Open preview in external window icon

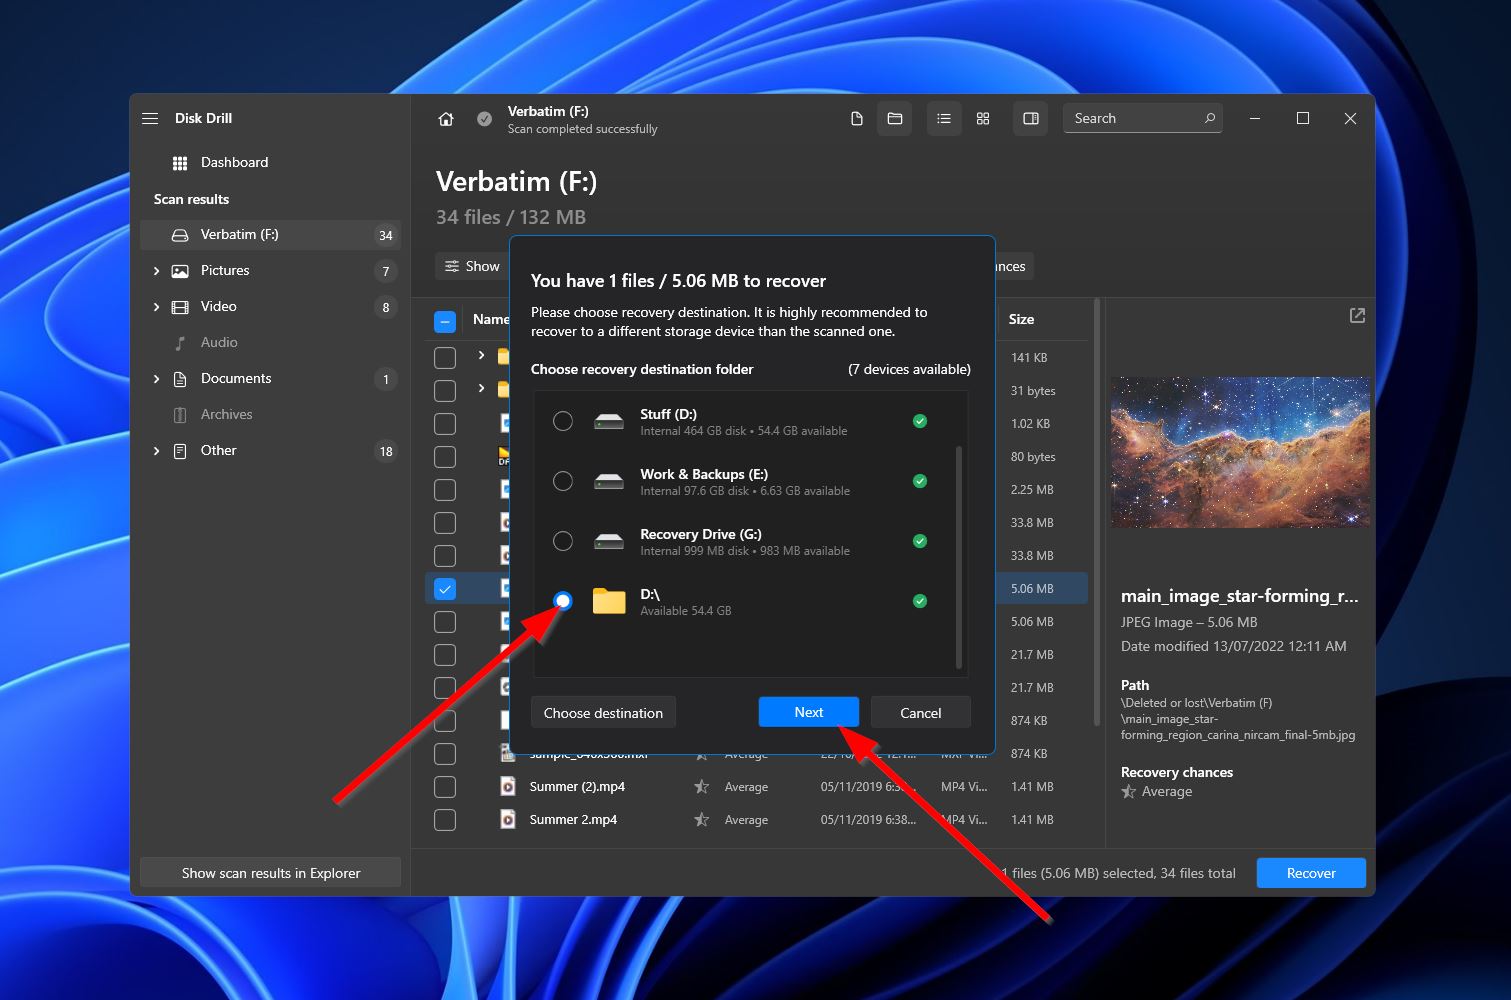(1357, 315)
